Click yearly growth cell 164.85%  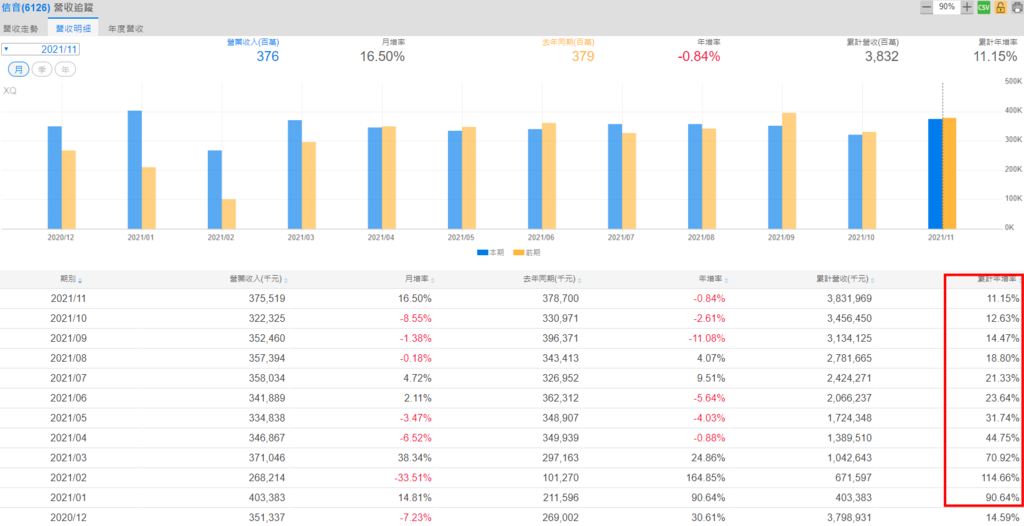[x=707, y=478]
